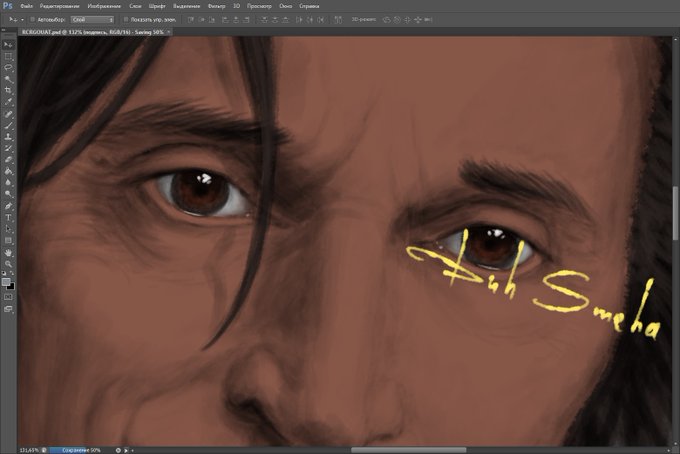Screen dimensions: 680x454
Task: Toggle Quick Mask mode
Action: tap(8, 297)
